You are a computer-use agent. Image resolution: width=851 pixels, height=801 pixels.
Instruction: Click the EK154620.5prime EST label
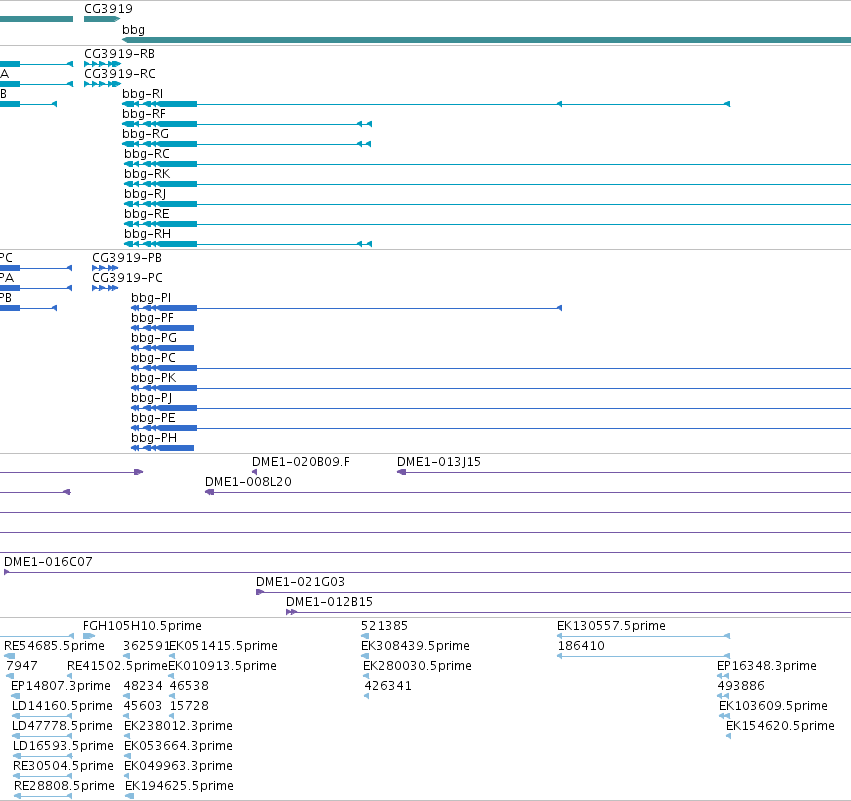tap(780, 726)
